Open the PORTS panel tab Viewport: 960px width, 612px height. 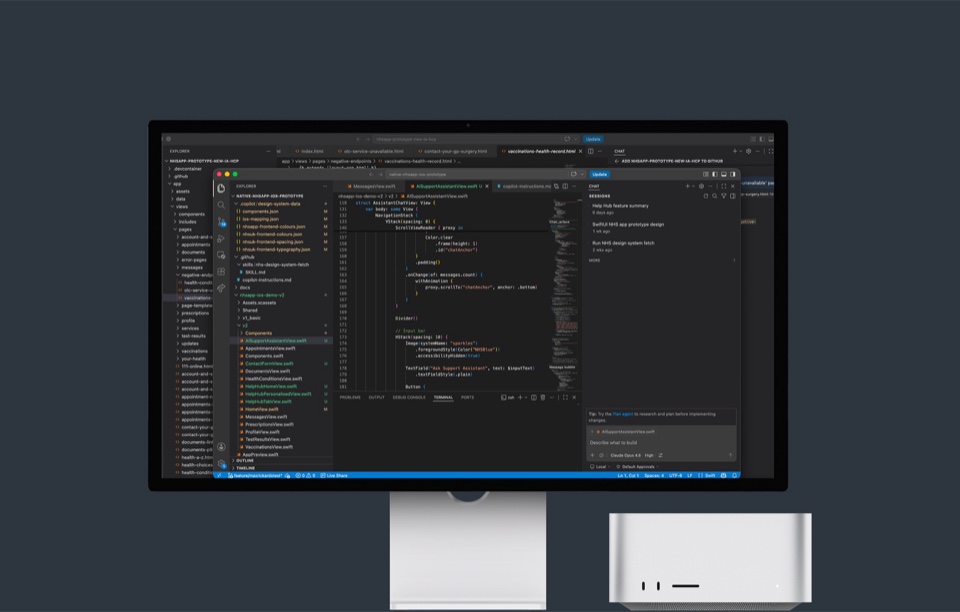[x=468, y=398]
